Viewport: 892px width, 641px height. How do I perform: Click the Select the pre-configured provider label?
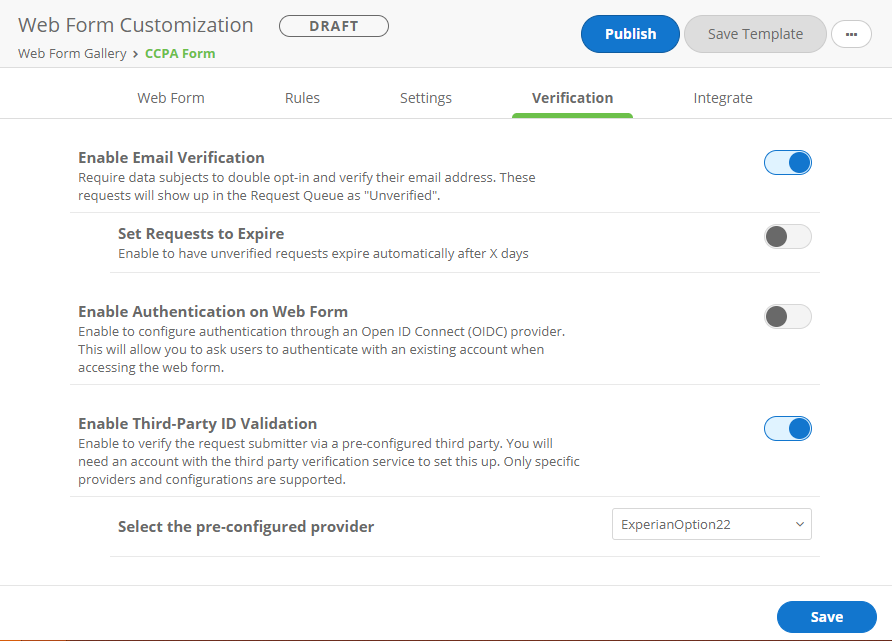coord(246,527)
